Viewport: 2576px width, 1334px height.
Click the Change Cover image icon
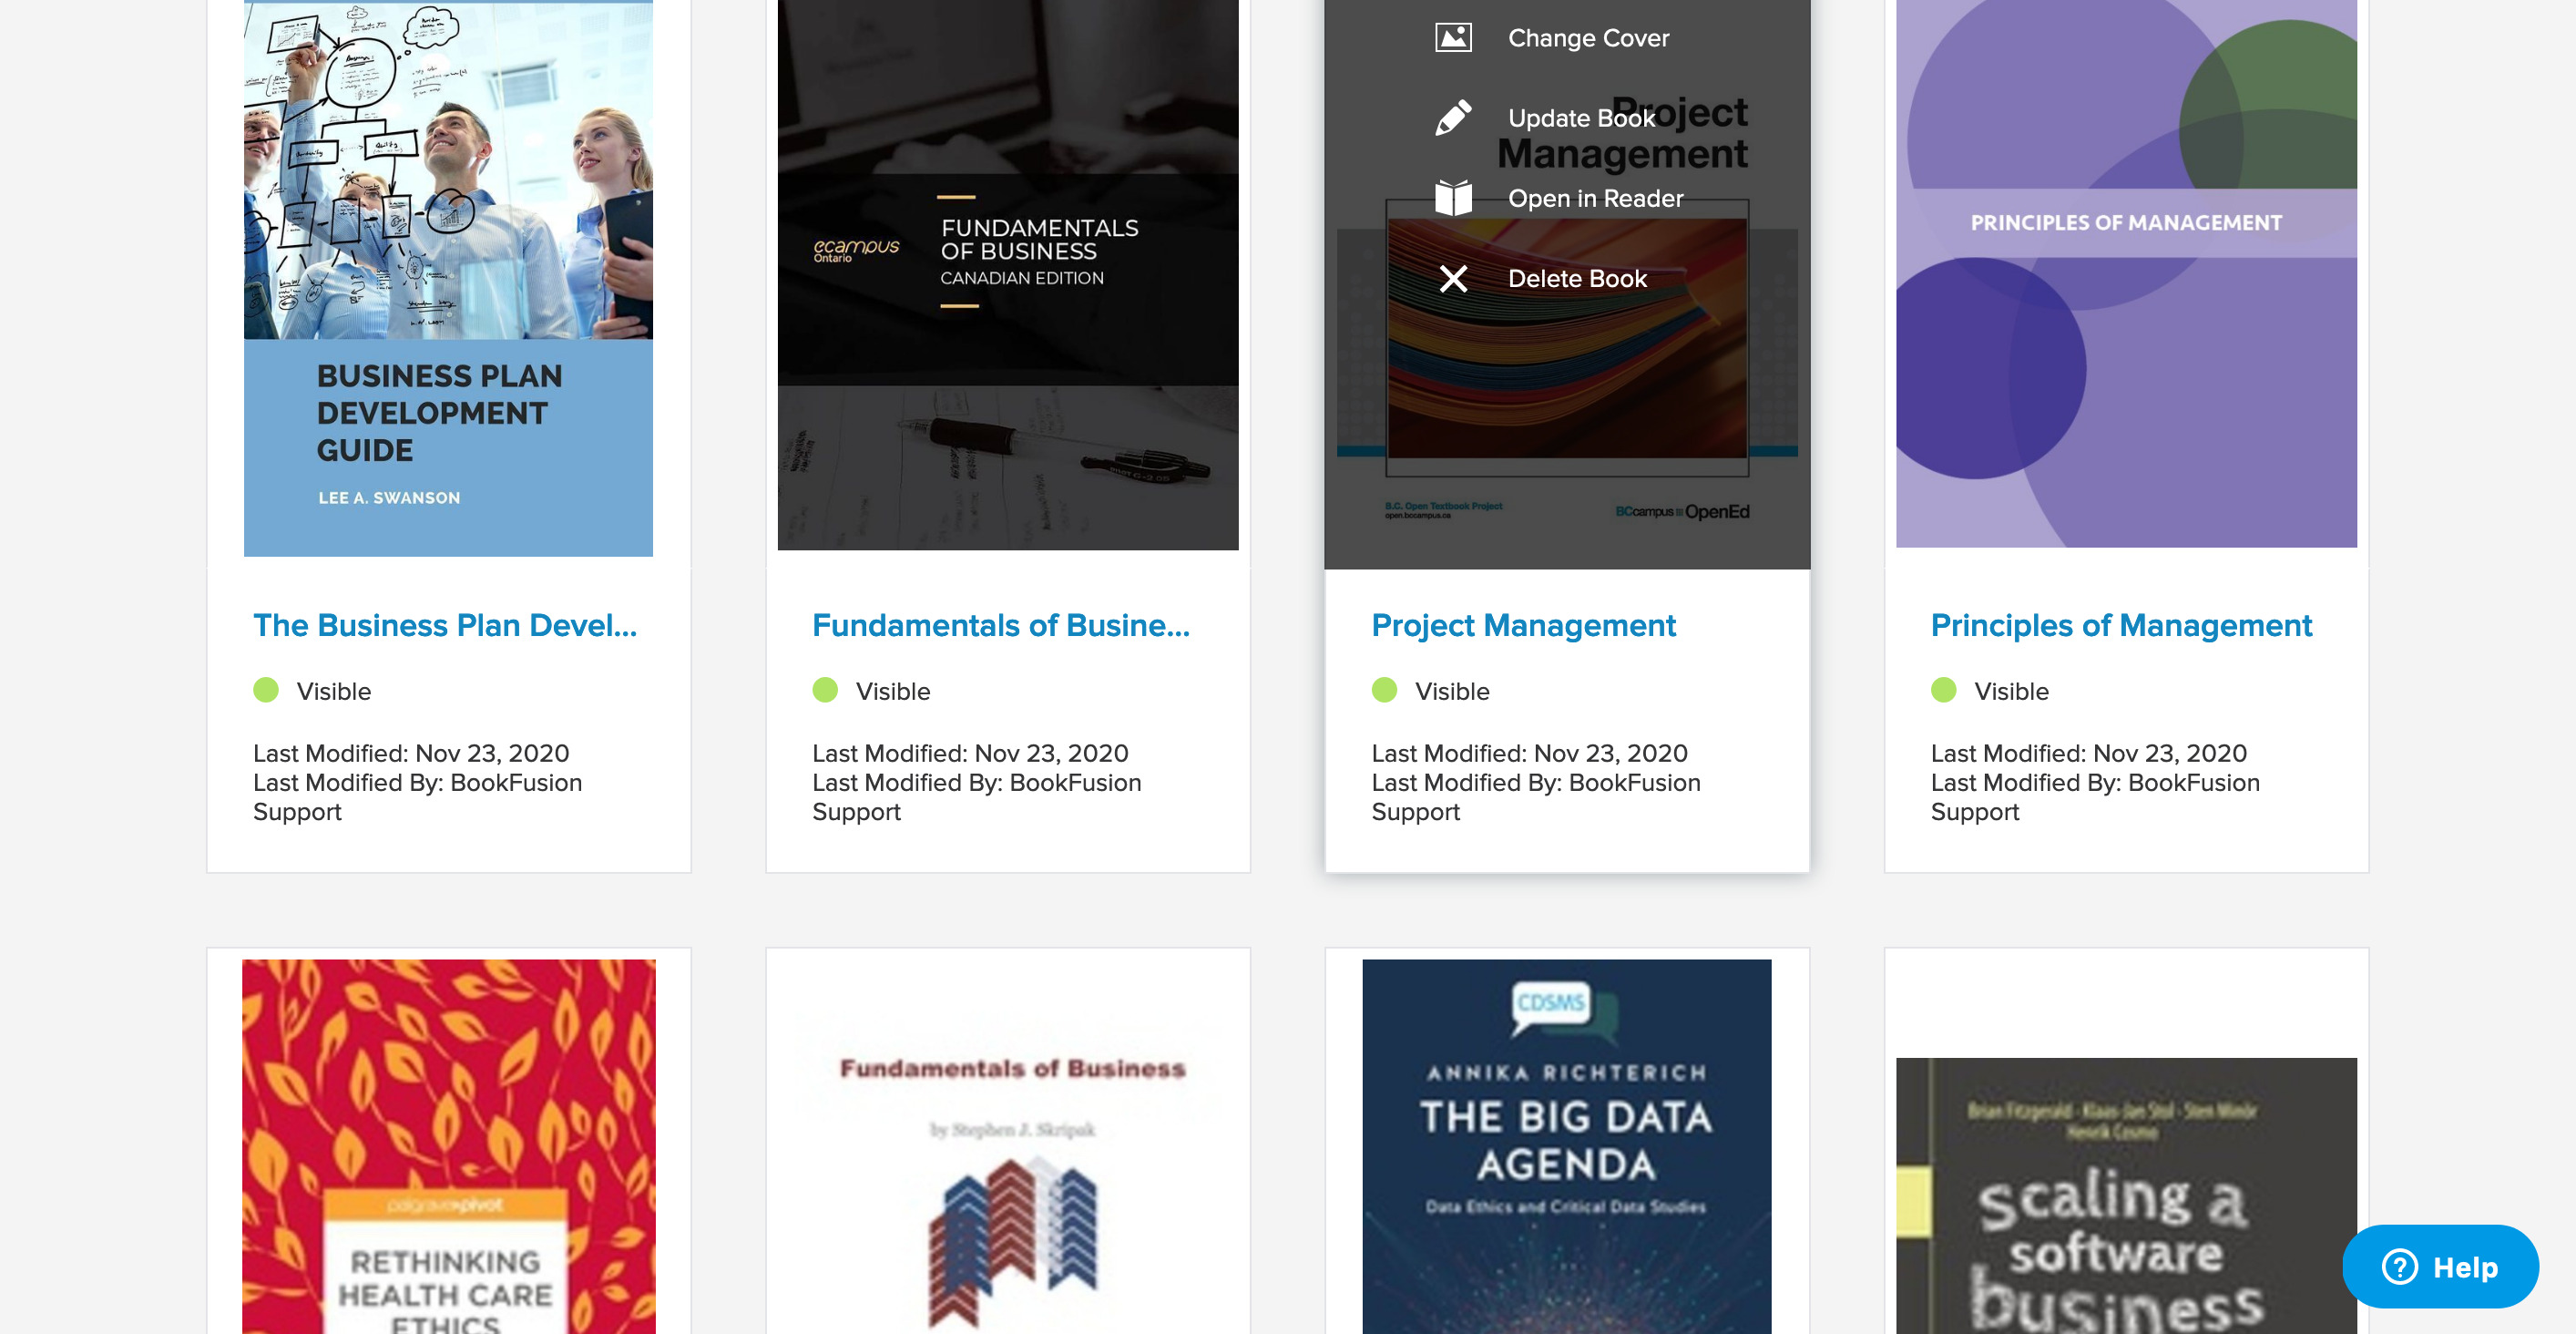pos(1453,38)
